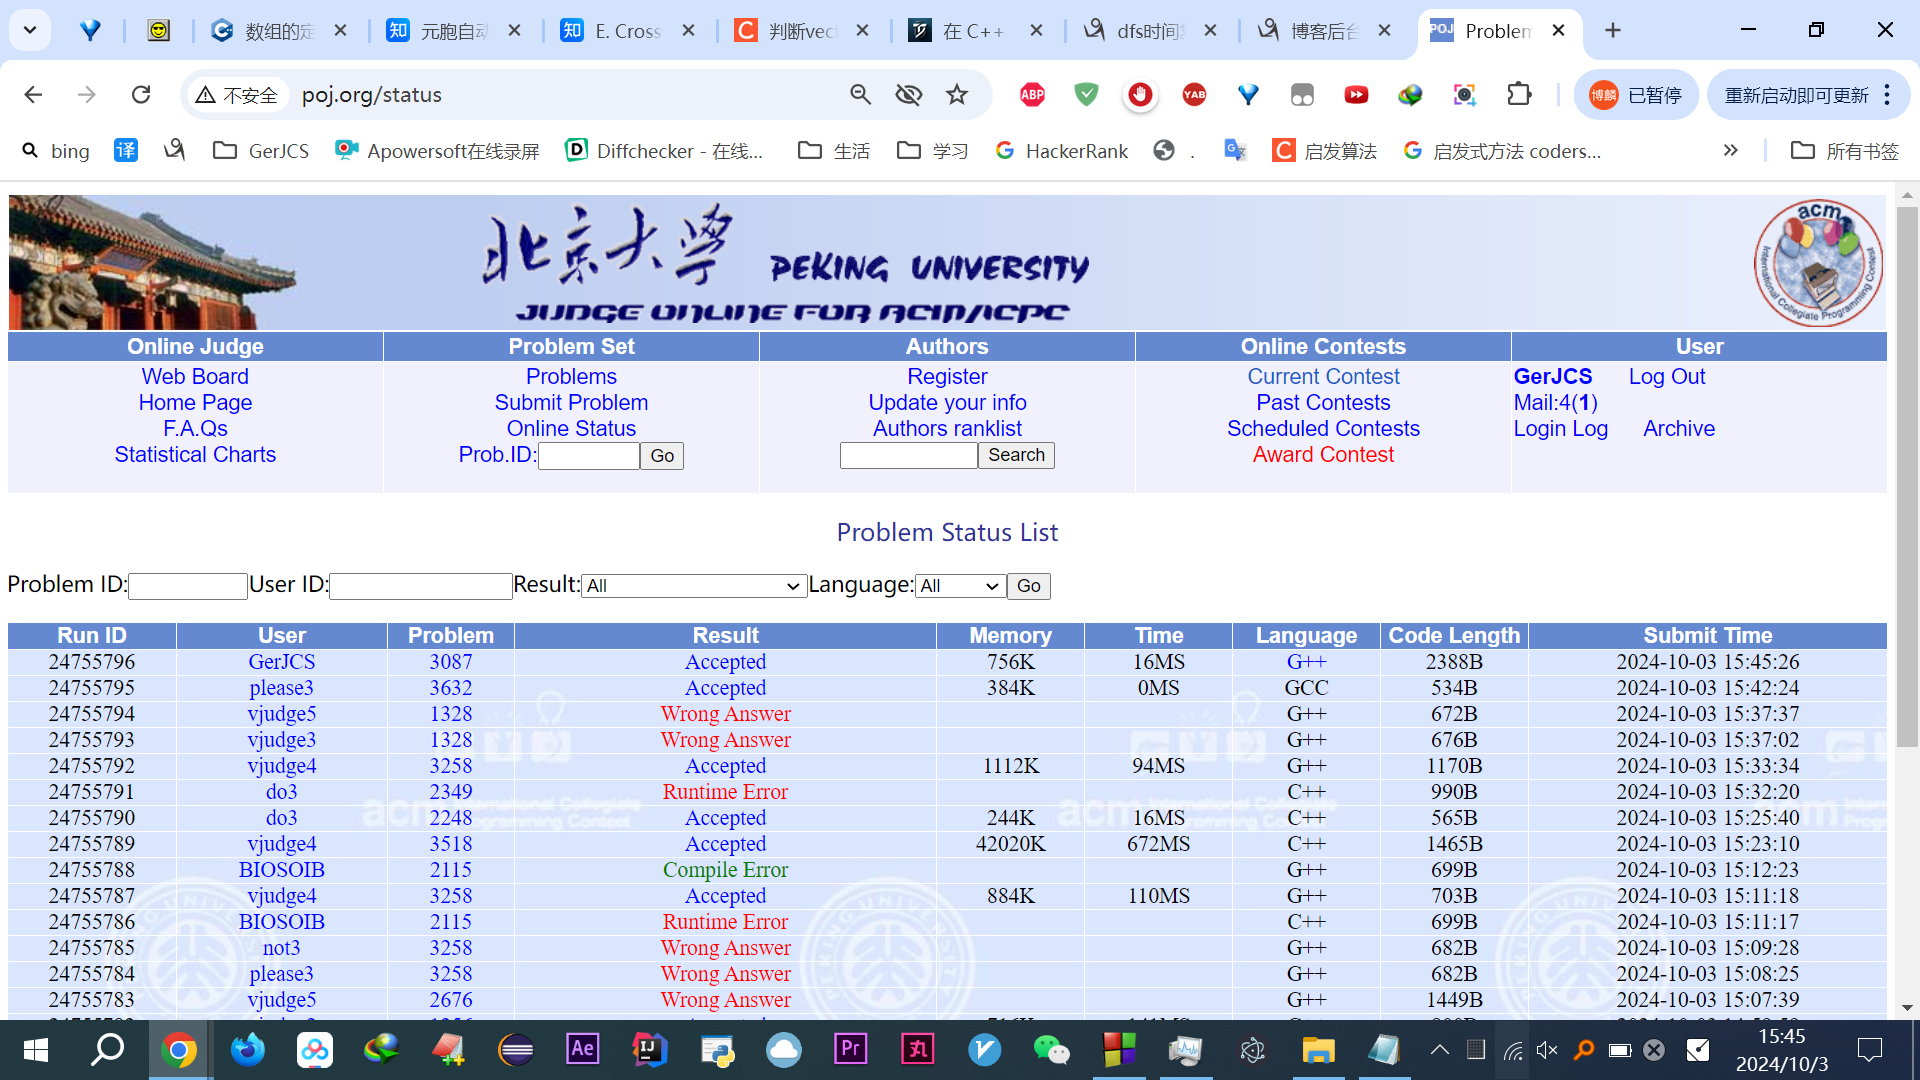
Task: Open the Google Translate bookmark icon
Action: pos(1235,151)
